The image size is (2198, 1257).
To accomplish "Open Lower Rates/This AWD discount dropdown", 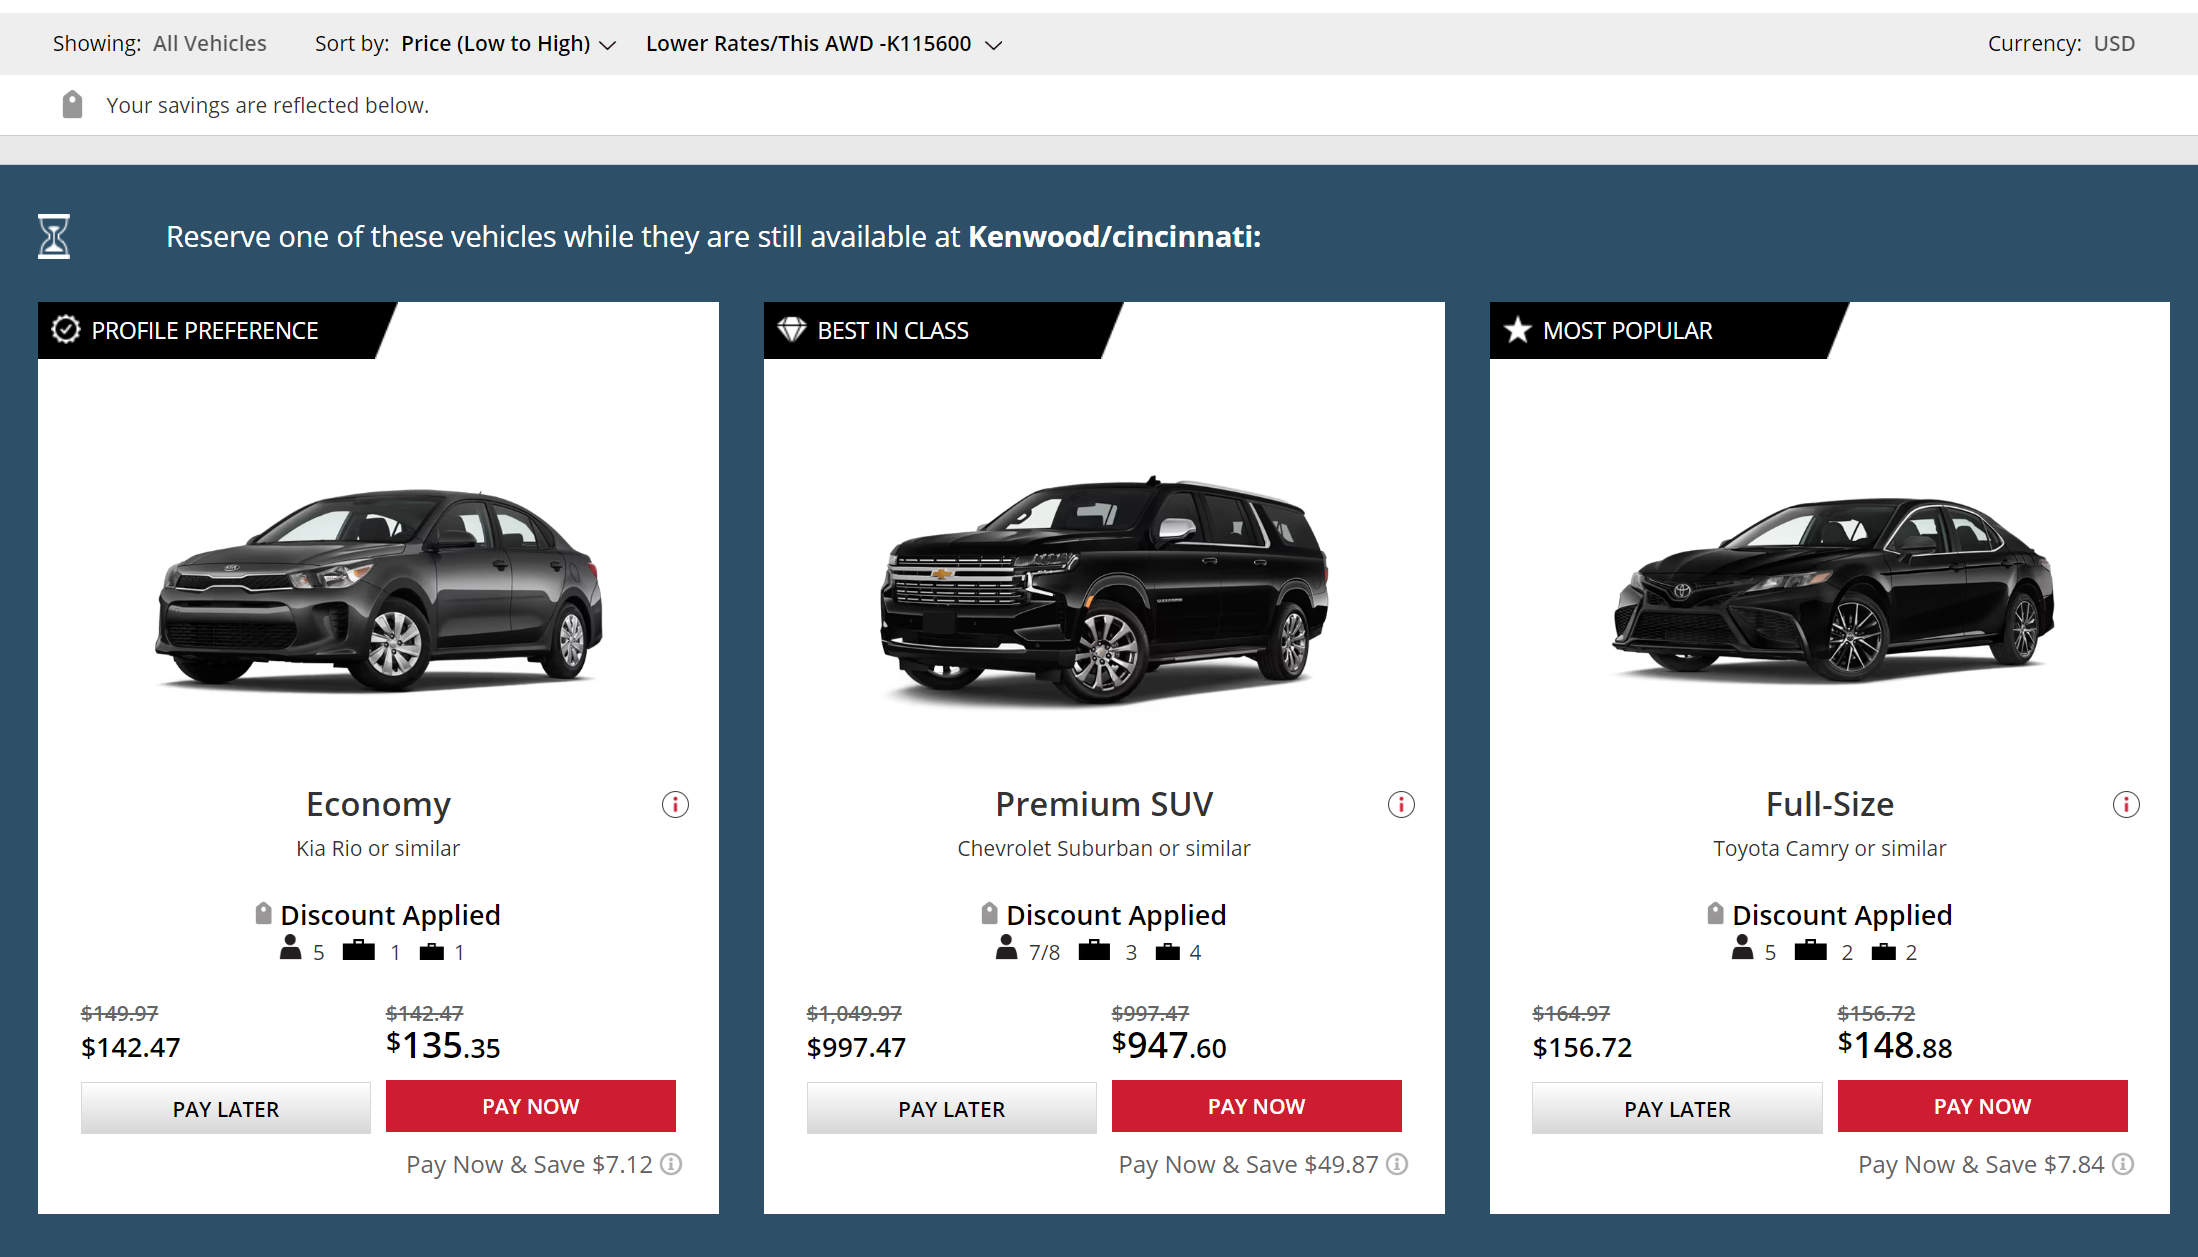I will [823, 44].
